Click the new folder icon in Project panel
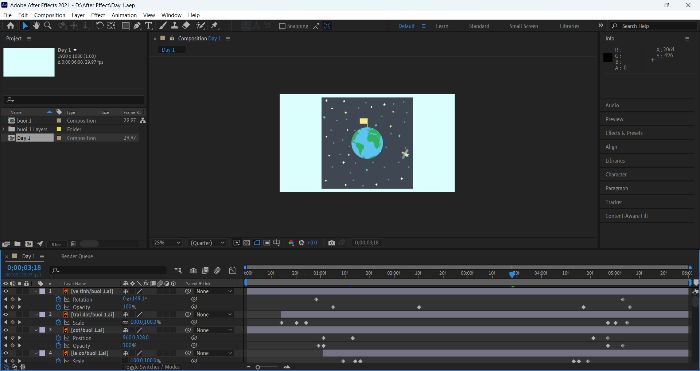This screenshot has height=371, width=700. click(x=17, y=244)
